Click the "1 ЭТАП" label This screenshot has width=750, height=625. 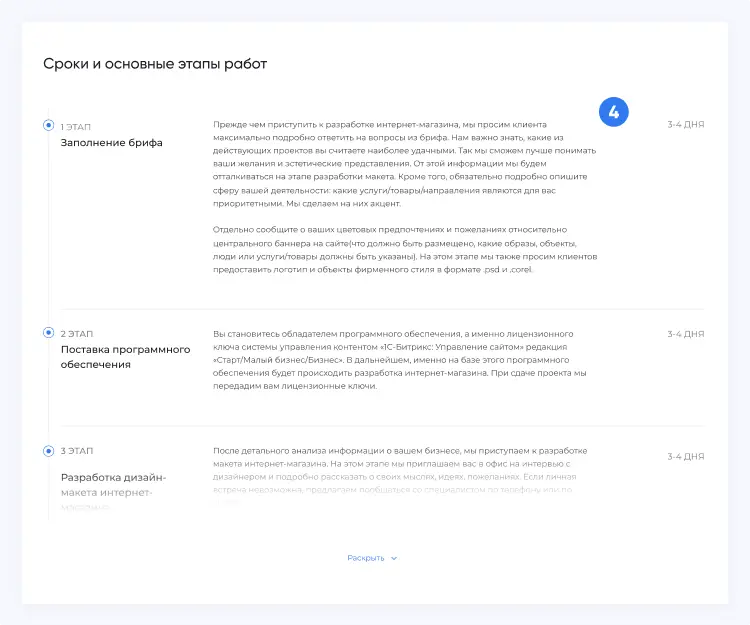click(x=76, y=125)
